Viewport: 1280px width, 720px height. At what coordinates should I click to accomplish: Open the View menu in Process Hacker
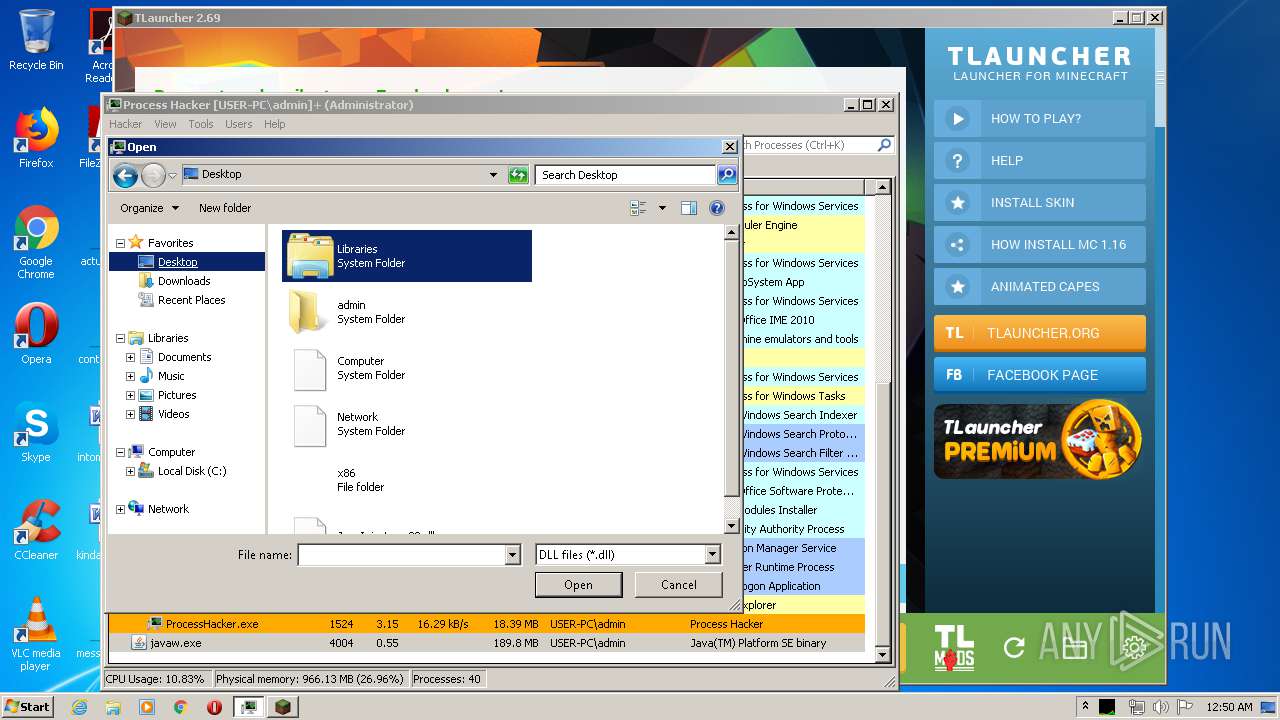[x=165, y=124]
